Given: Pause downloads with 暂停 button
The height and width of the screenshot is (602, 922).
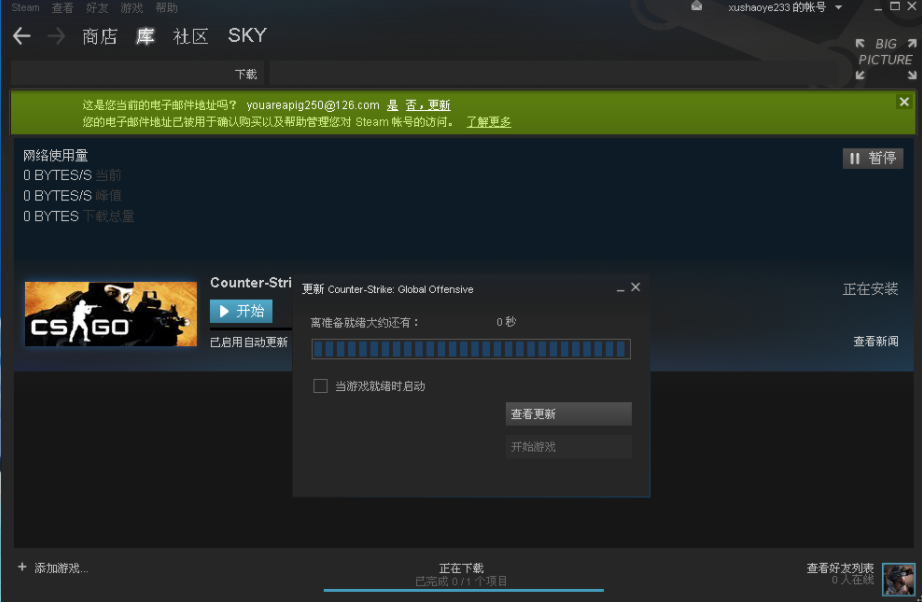Looking at the screenshot, I should click(x=873, y=158).
